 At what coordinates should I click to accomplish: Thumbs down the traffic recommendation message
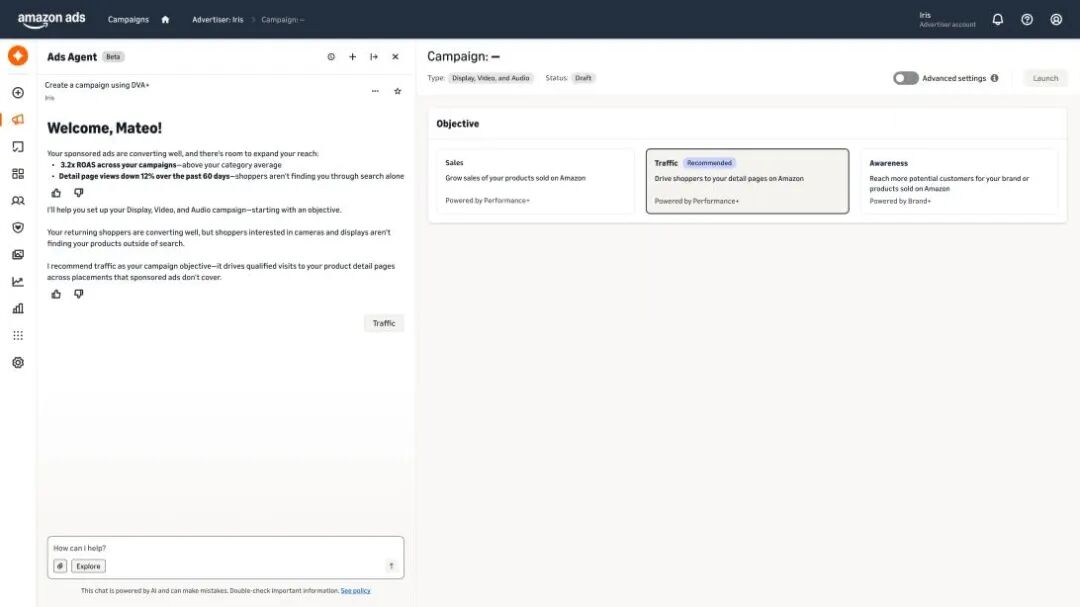(79, 294)
